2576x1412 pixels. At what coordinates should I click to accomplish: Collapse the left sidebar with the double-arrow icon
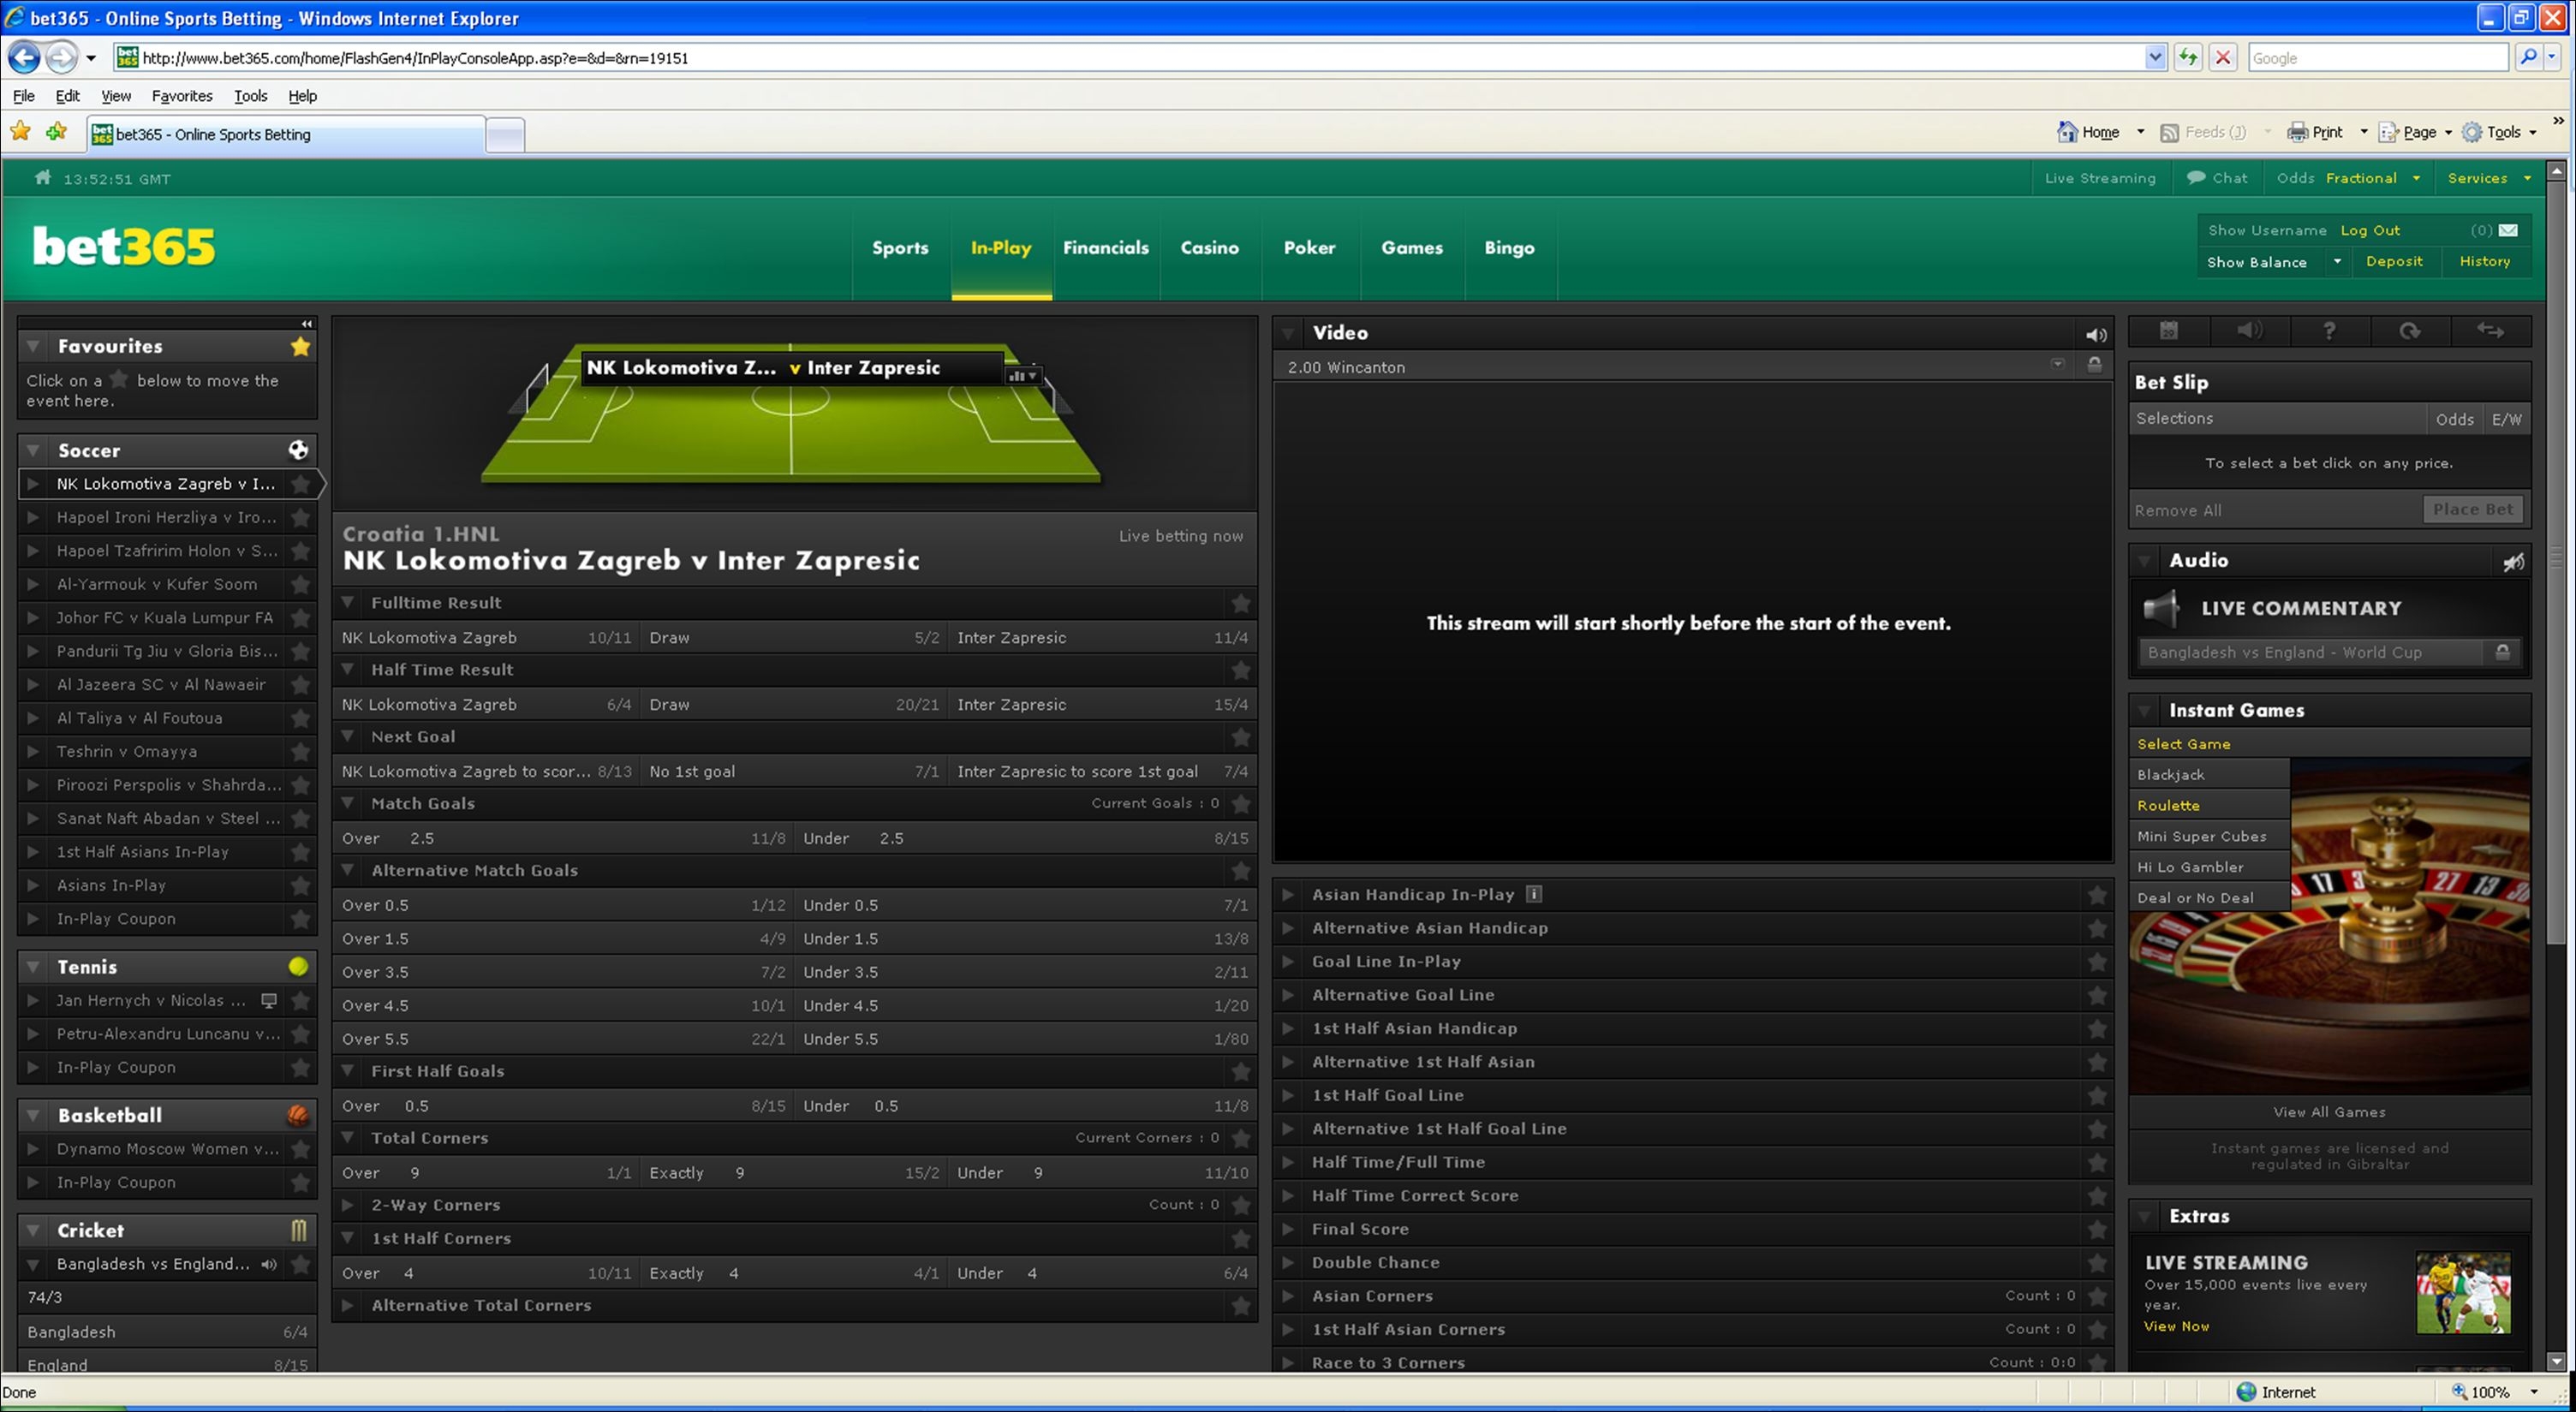pos(307,323)
